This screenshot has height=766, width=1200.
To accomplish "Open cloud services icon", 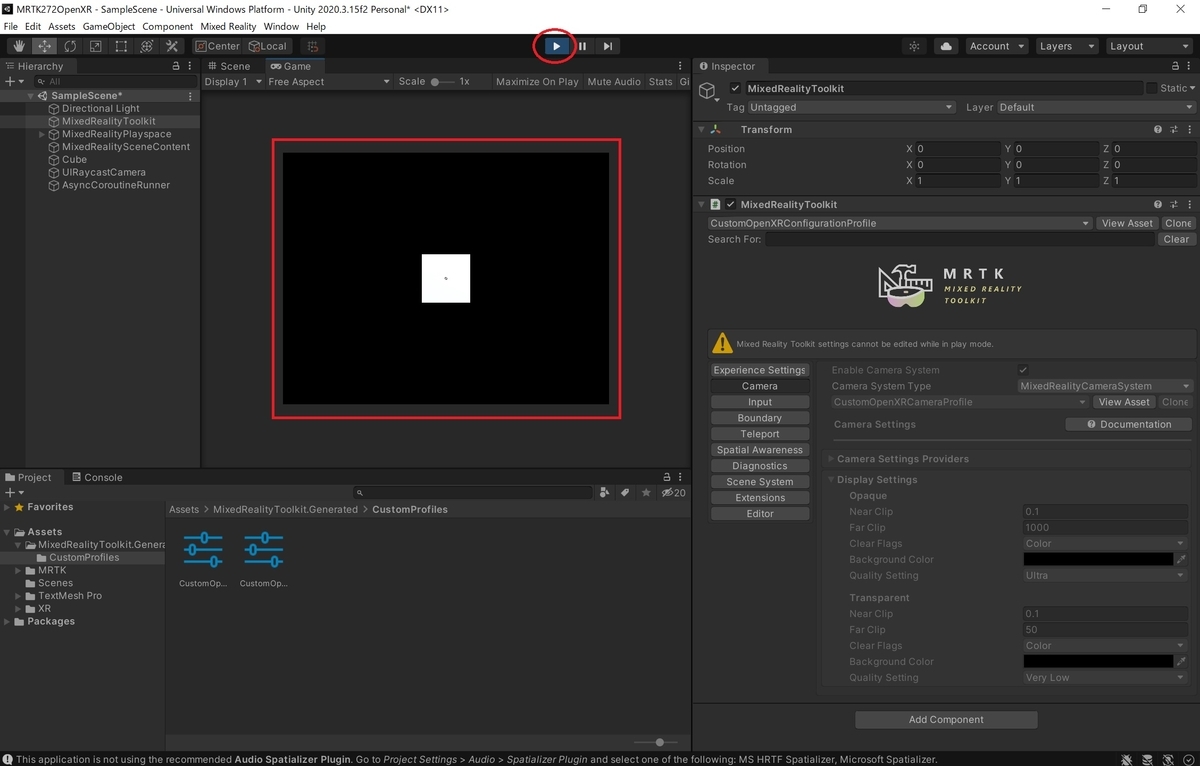I will pyautogui.click(x=945, y=46).
